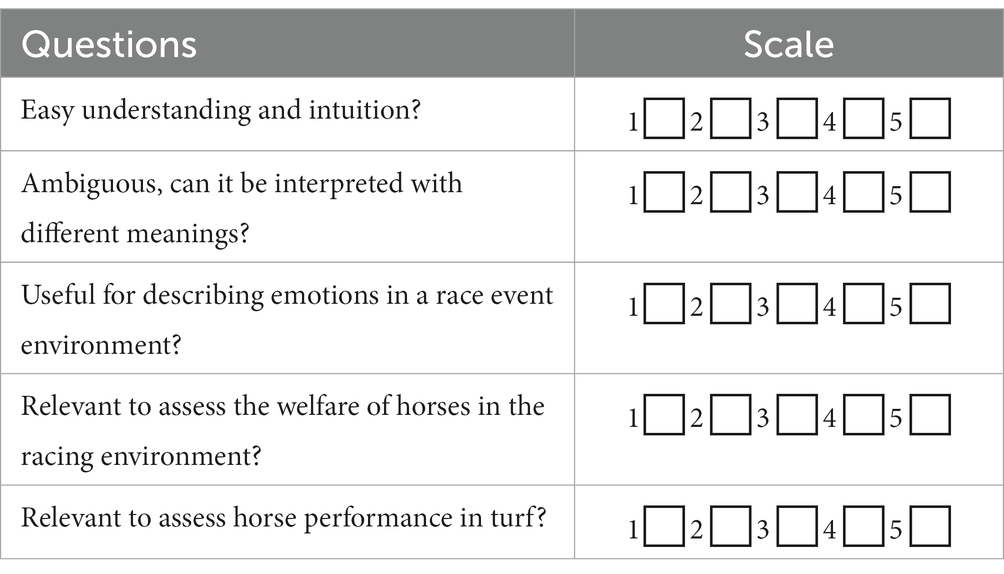Check box 3 for horse performance in turf
The width and height of the screenshot is (1004, 574).
point(797,527)
